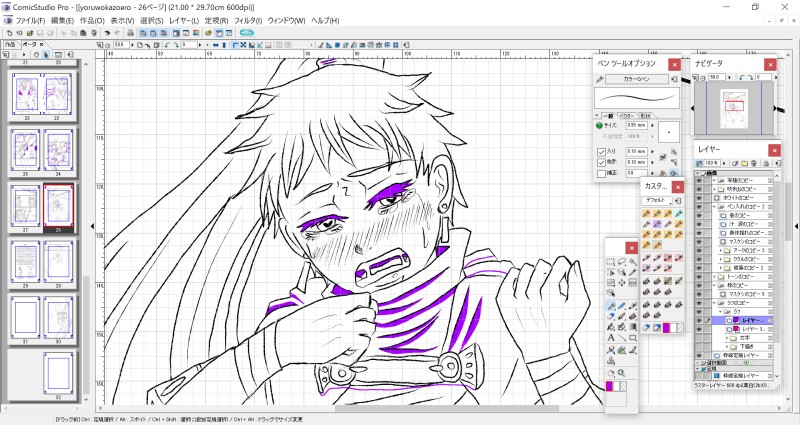Click the trash icon in layer panel

click(x=753, y=163)
